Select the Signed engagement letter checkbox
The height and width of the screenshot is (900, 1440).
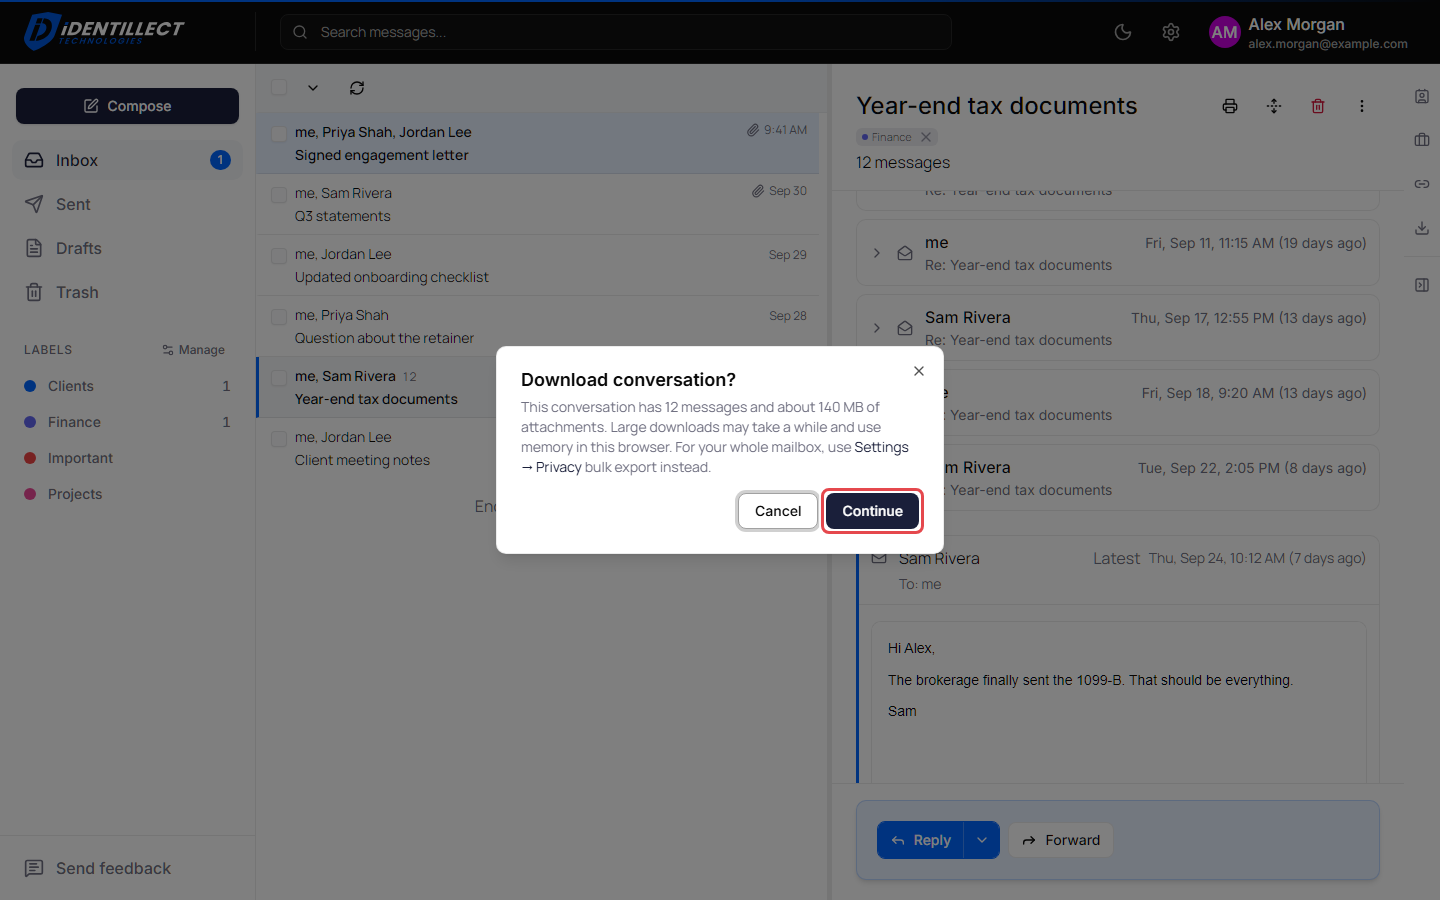279,133
